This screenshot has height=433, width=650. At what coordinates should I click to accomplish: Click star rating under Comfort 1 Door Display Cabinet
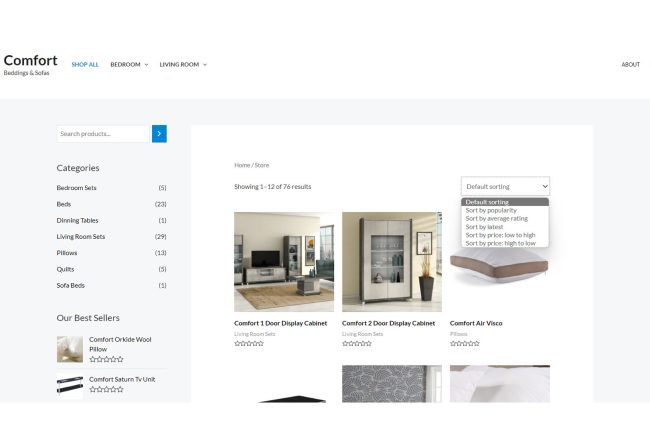[x=249, y=343]
